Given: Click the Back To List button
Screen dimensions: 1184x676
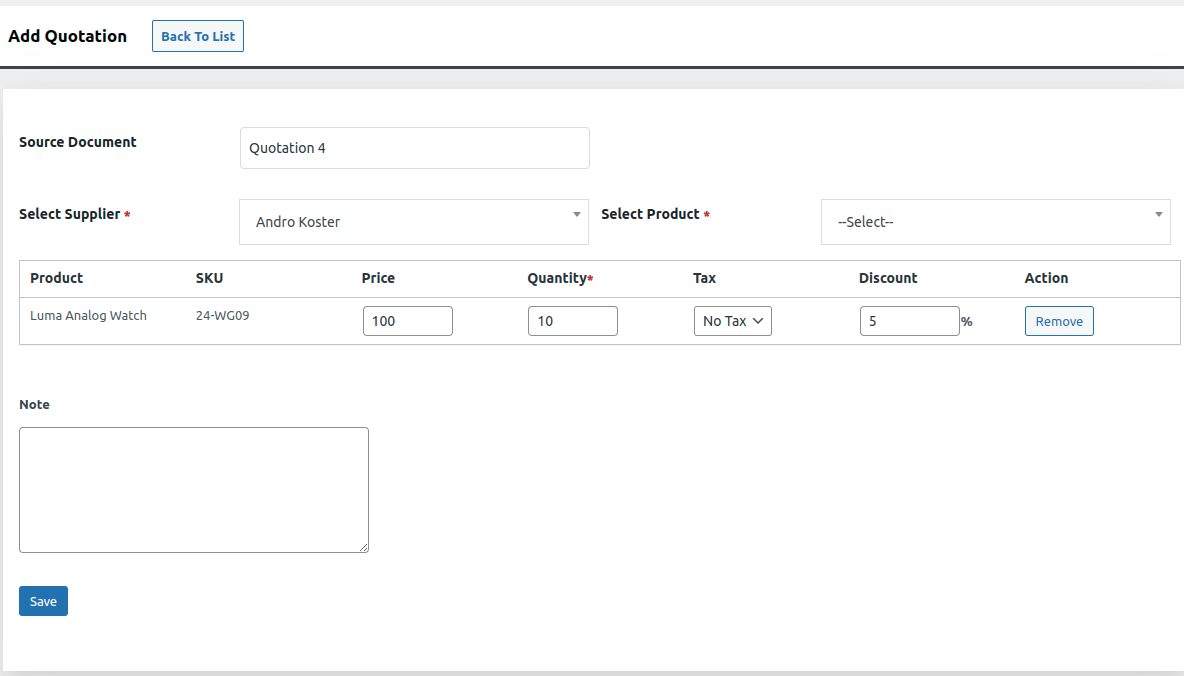Looking at the screenshot, I should 198,36.
